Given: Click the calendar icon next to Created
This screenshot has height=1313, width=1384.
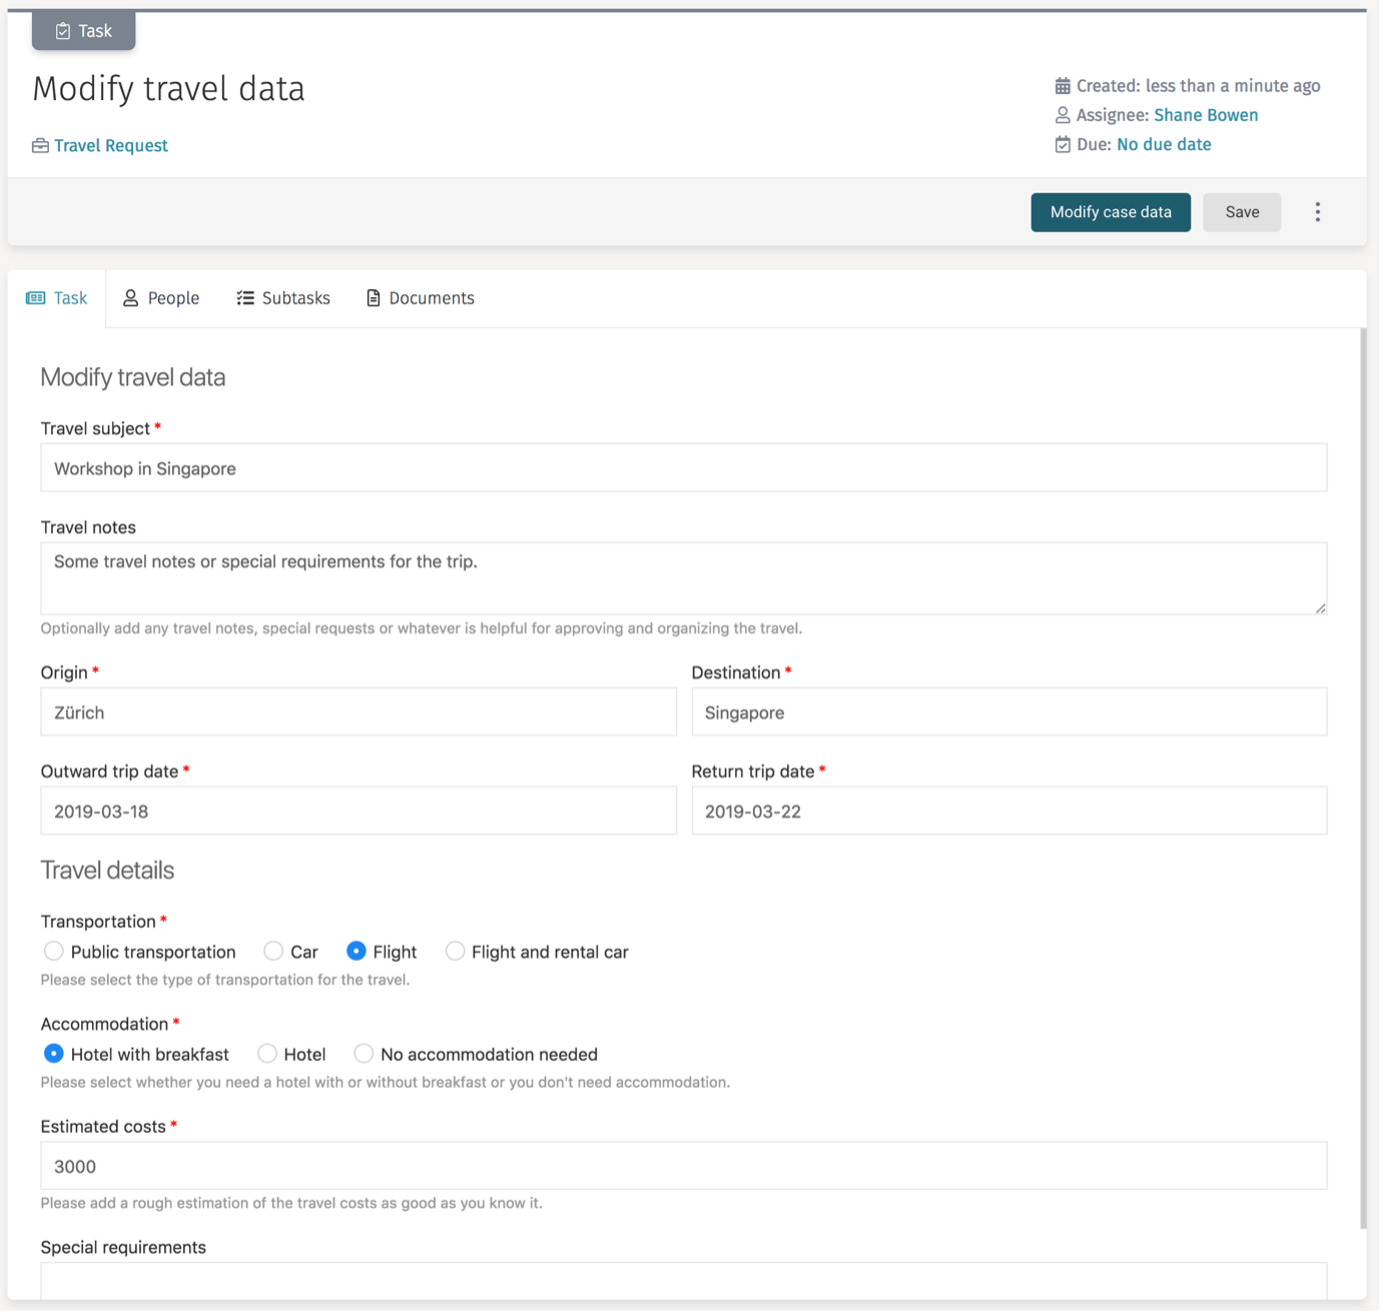Looking at the screenshot, I should tap(1062, 85).
